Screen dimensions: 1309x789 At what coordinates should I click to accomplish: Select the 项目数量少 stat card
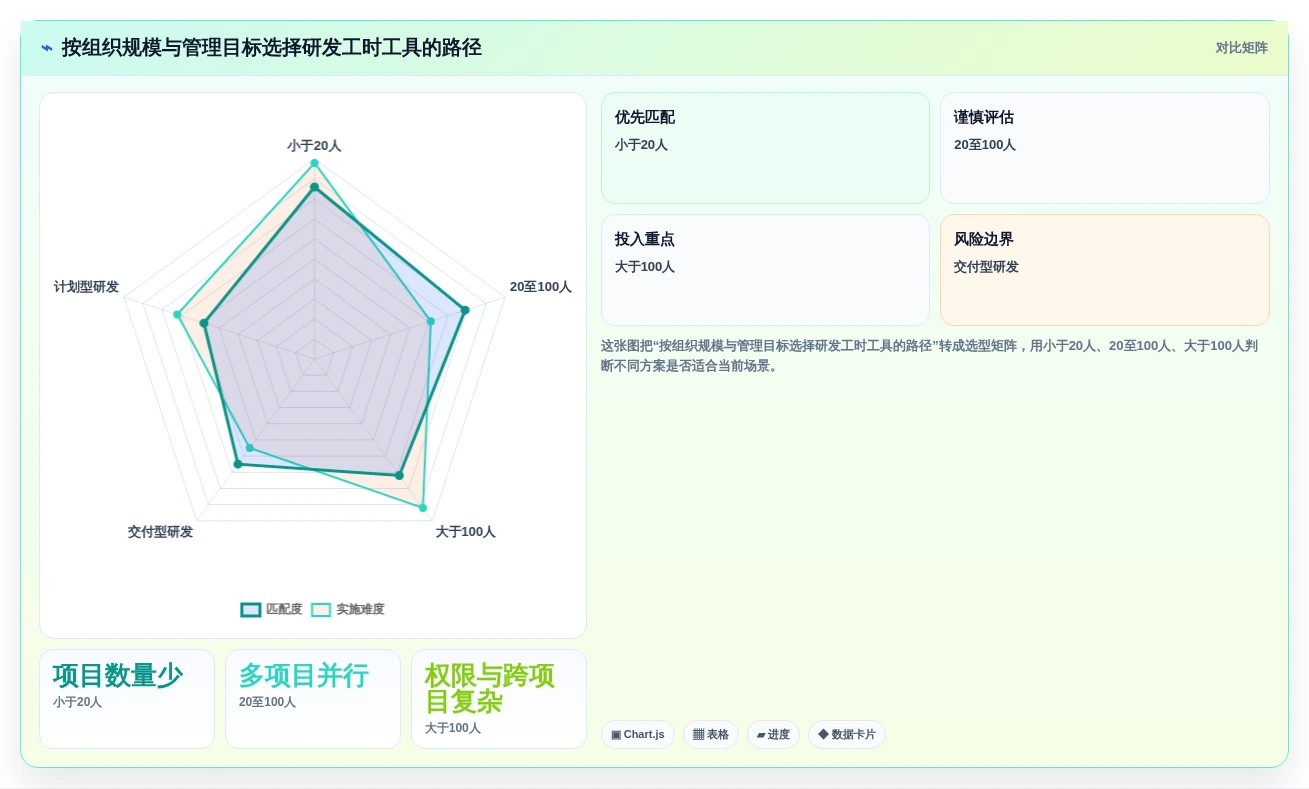[127, 699]
